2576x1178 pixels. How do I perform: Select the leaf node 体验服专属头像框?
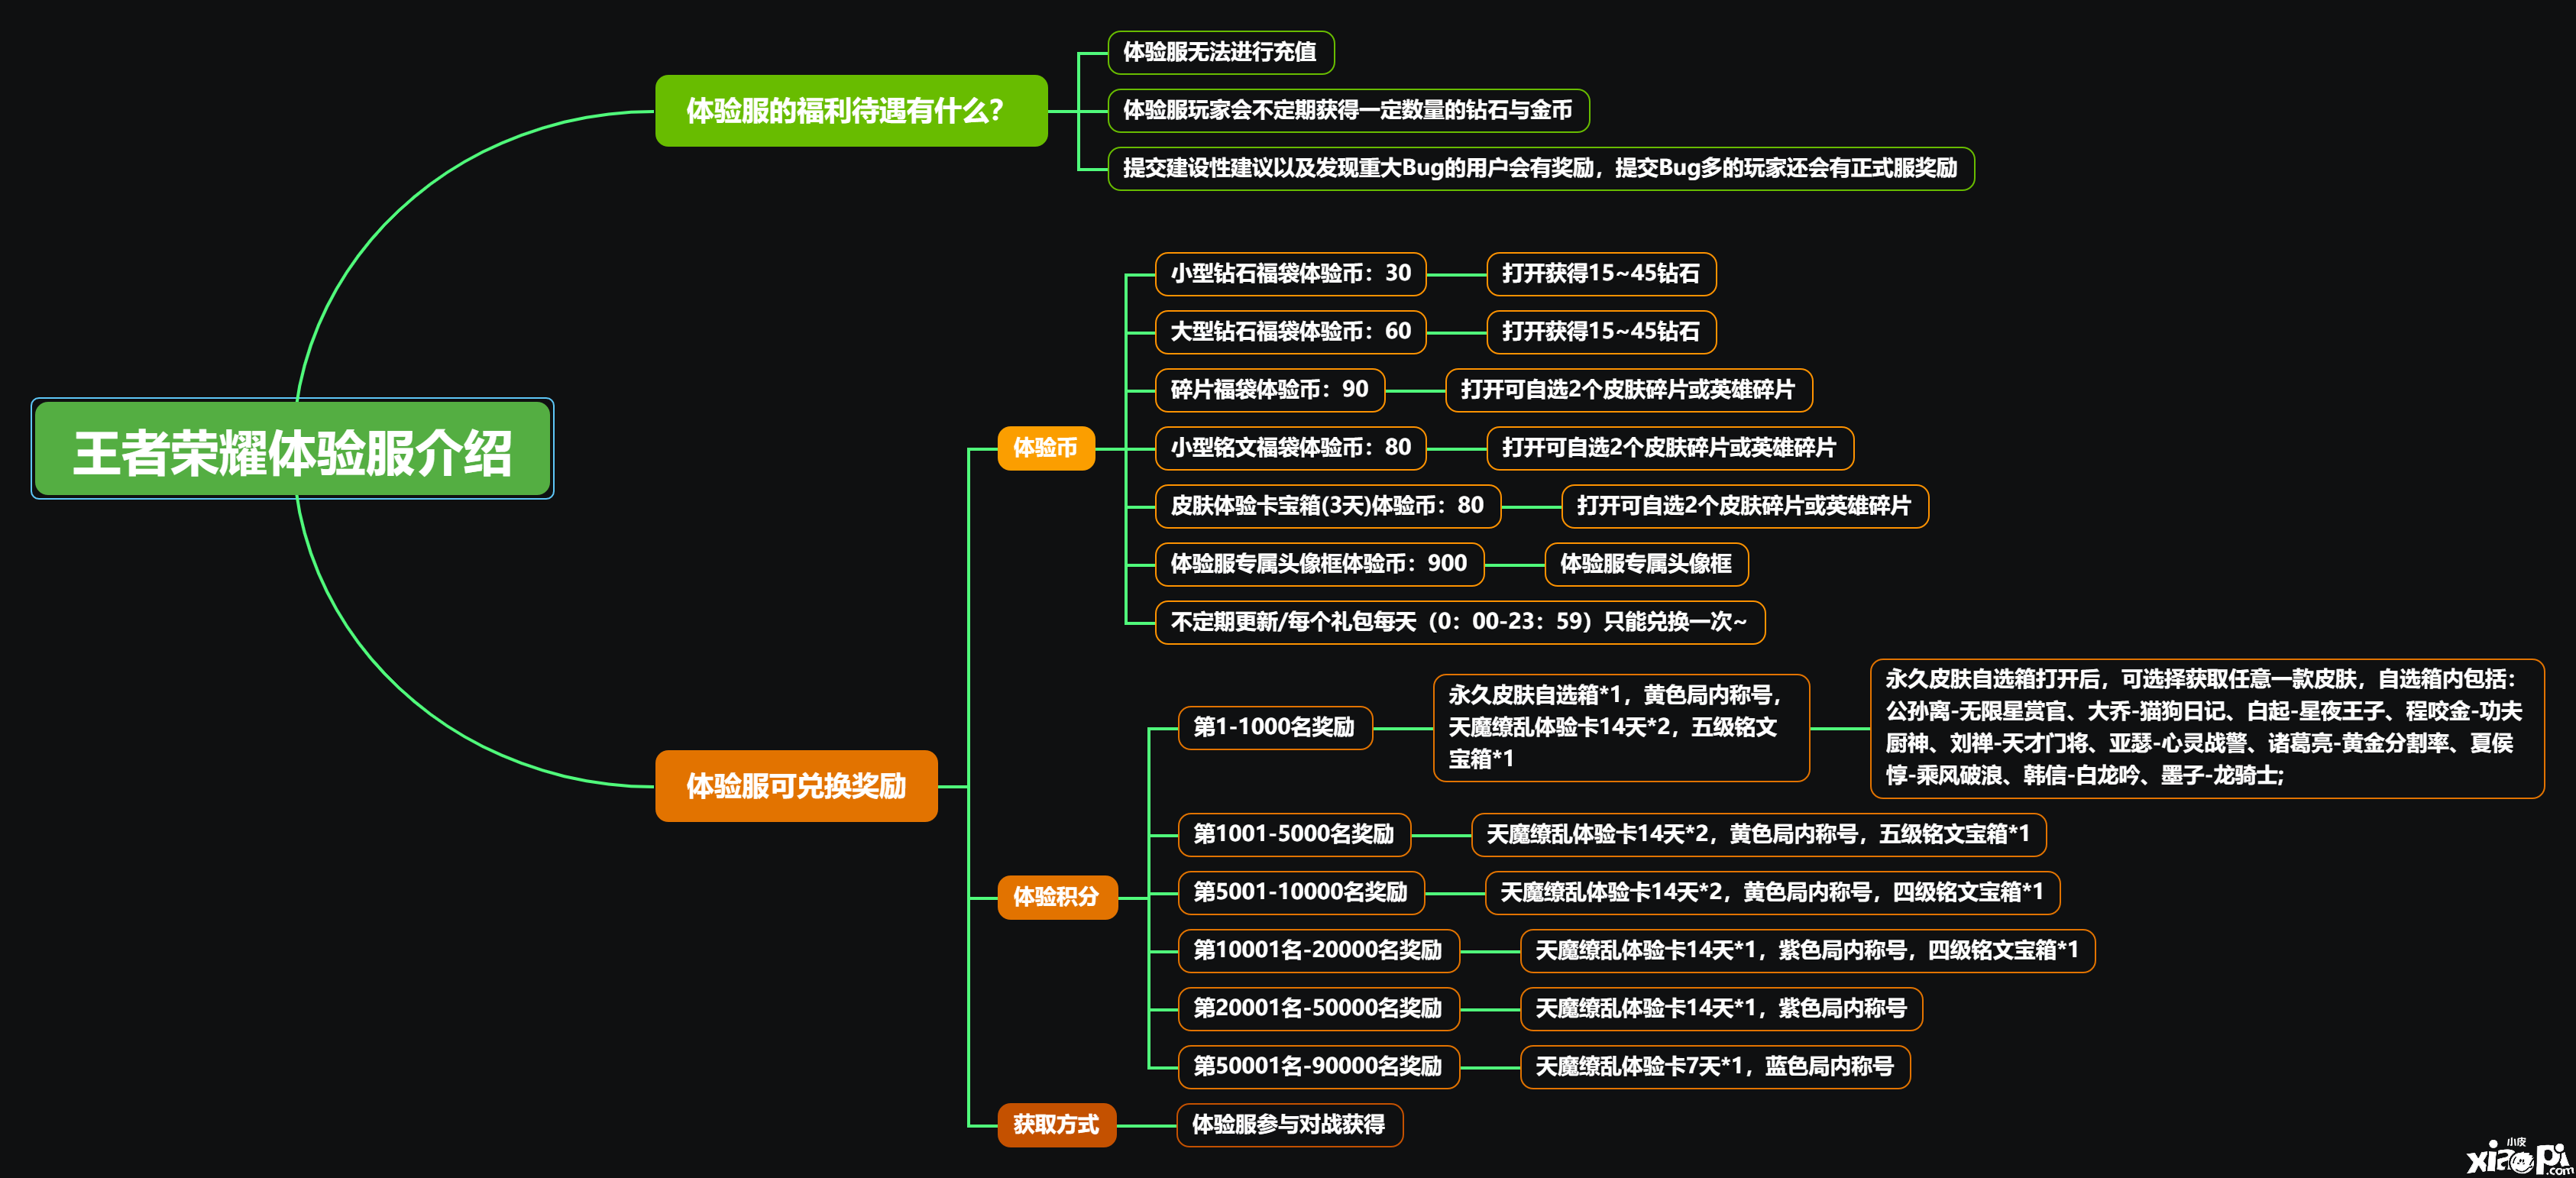click(1647, 564)
